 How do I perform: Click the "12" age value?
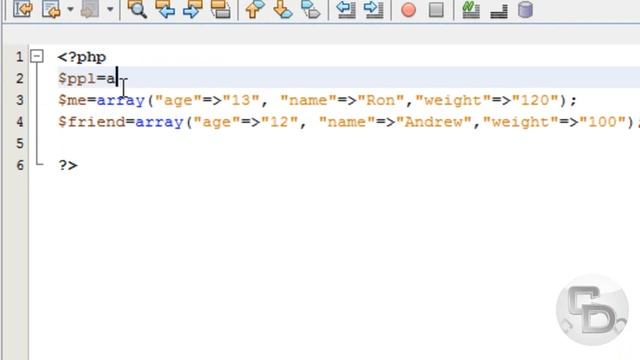coord(280,122)
